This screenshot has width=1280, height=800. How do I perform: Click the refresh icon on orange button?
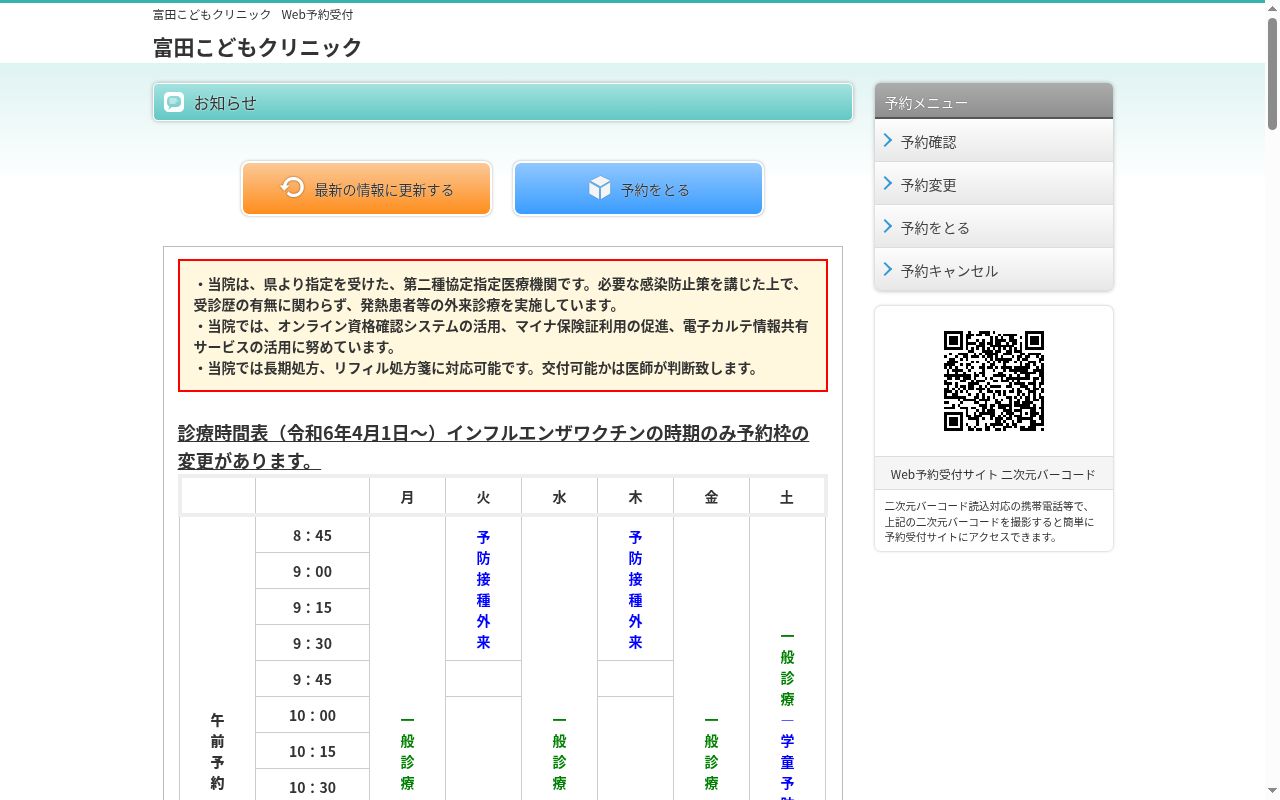tap(292, 187)
